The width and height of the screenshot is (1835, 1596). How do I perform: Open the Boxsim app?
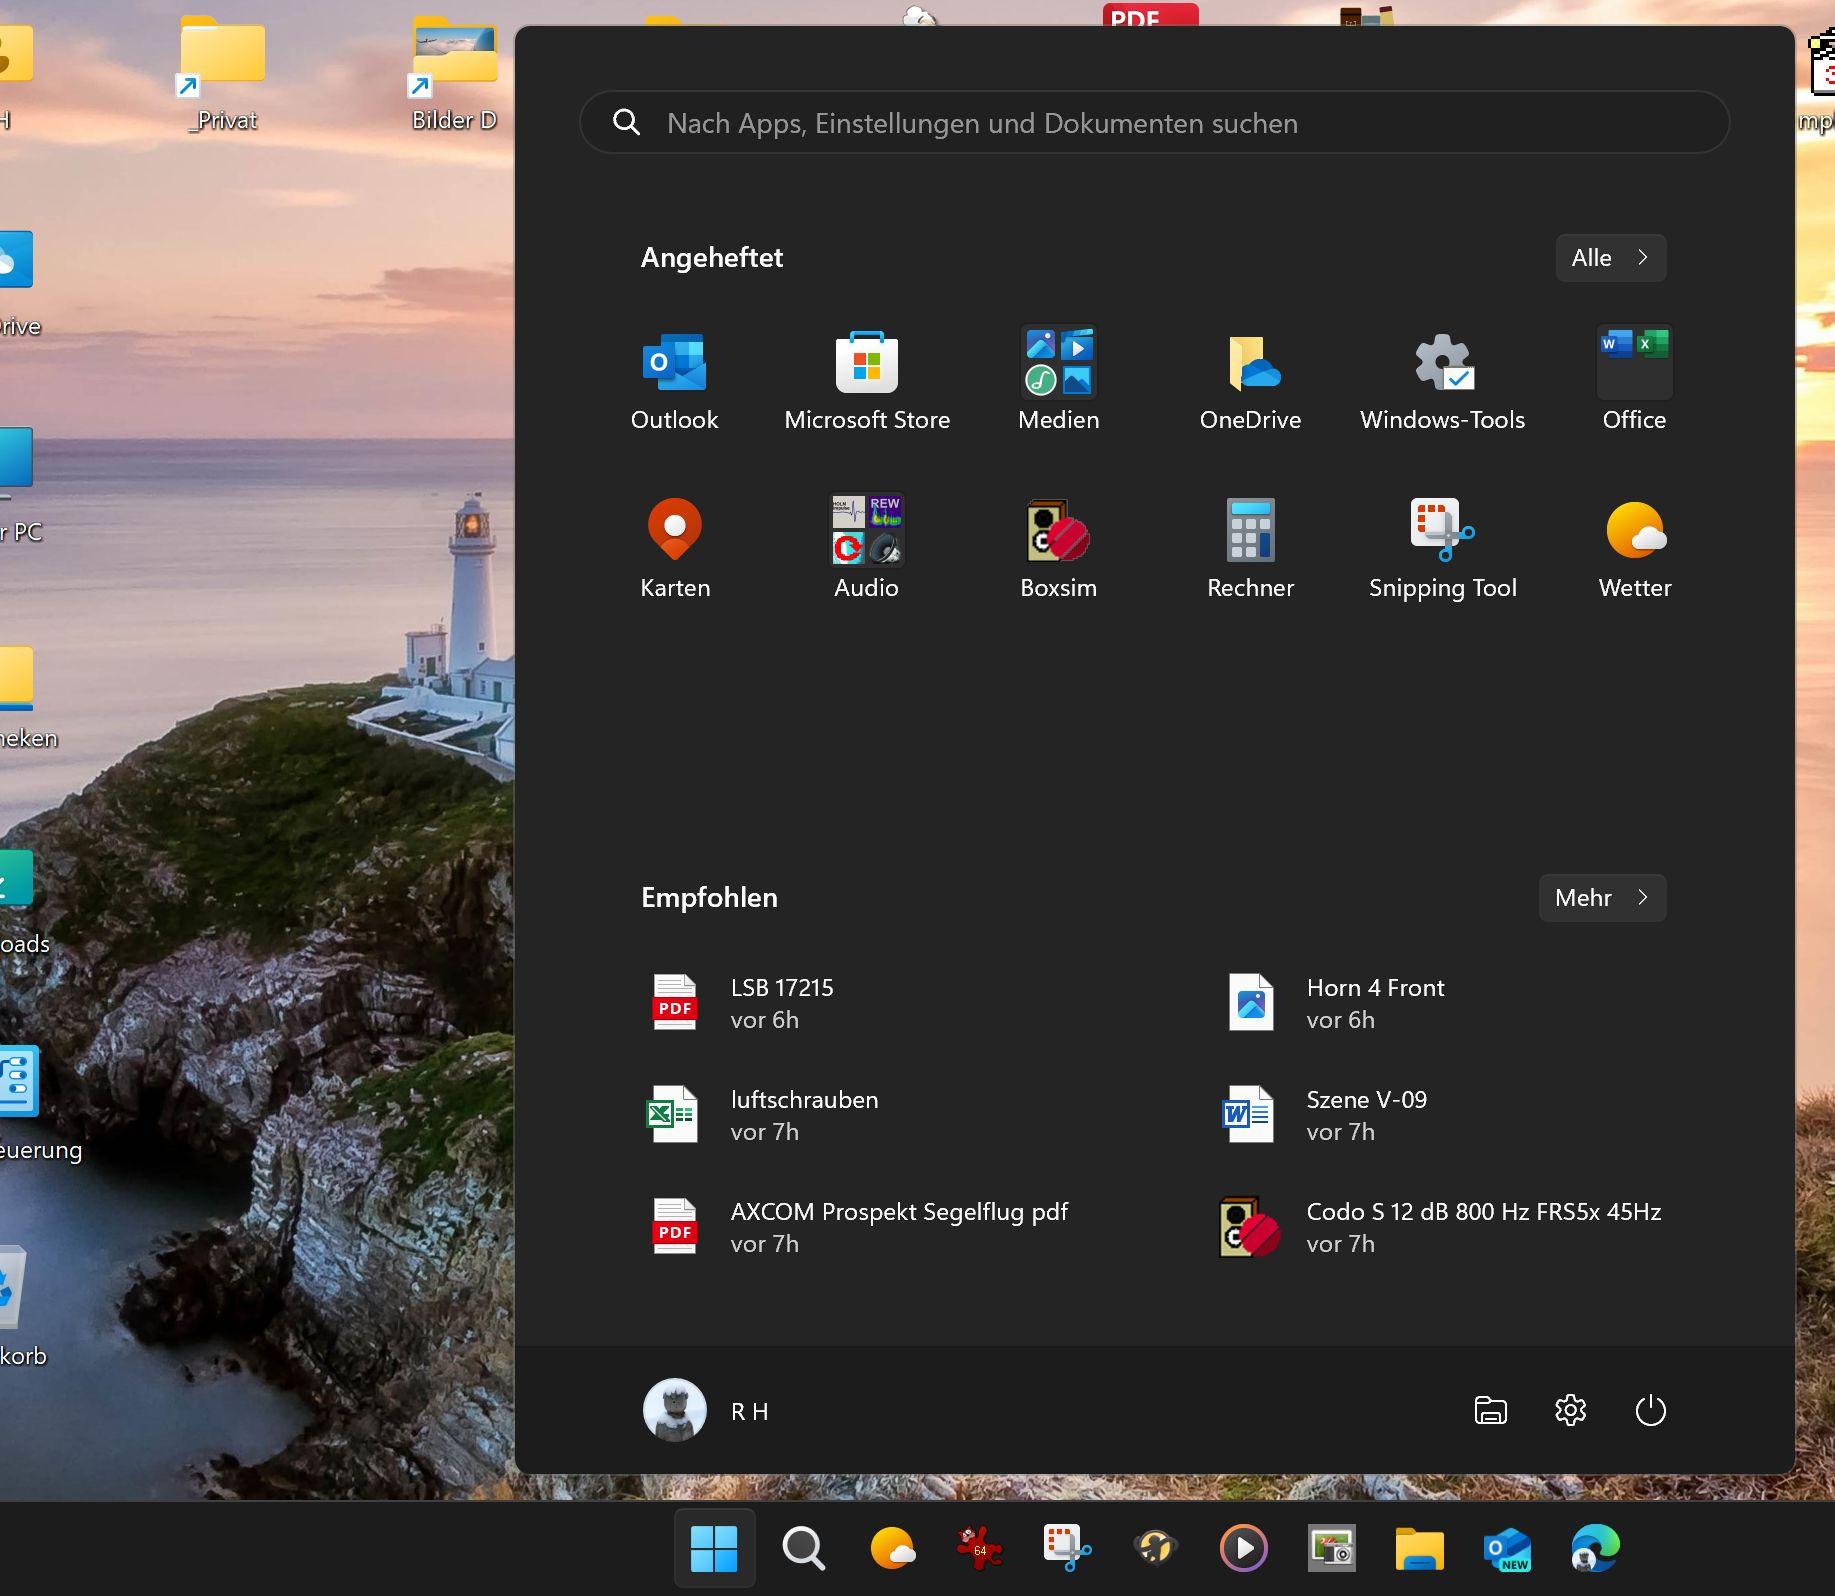point(1058,548)
